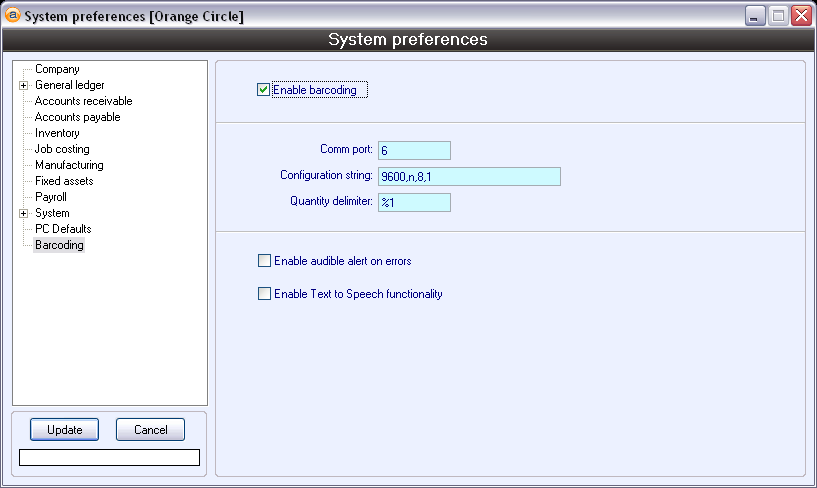Disable the Enable barcoding checkbox
The height and width of the screenshot is (488, 817).
264,90
